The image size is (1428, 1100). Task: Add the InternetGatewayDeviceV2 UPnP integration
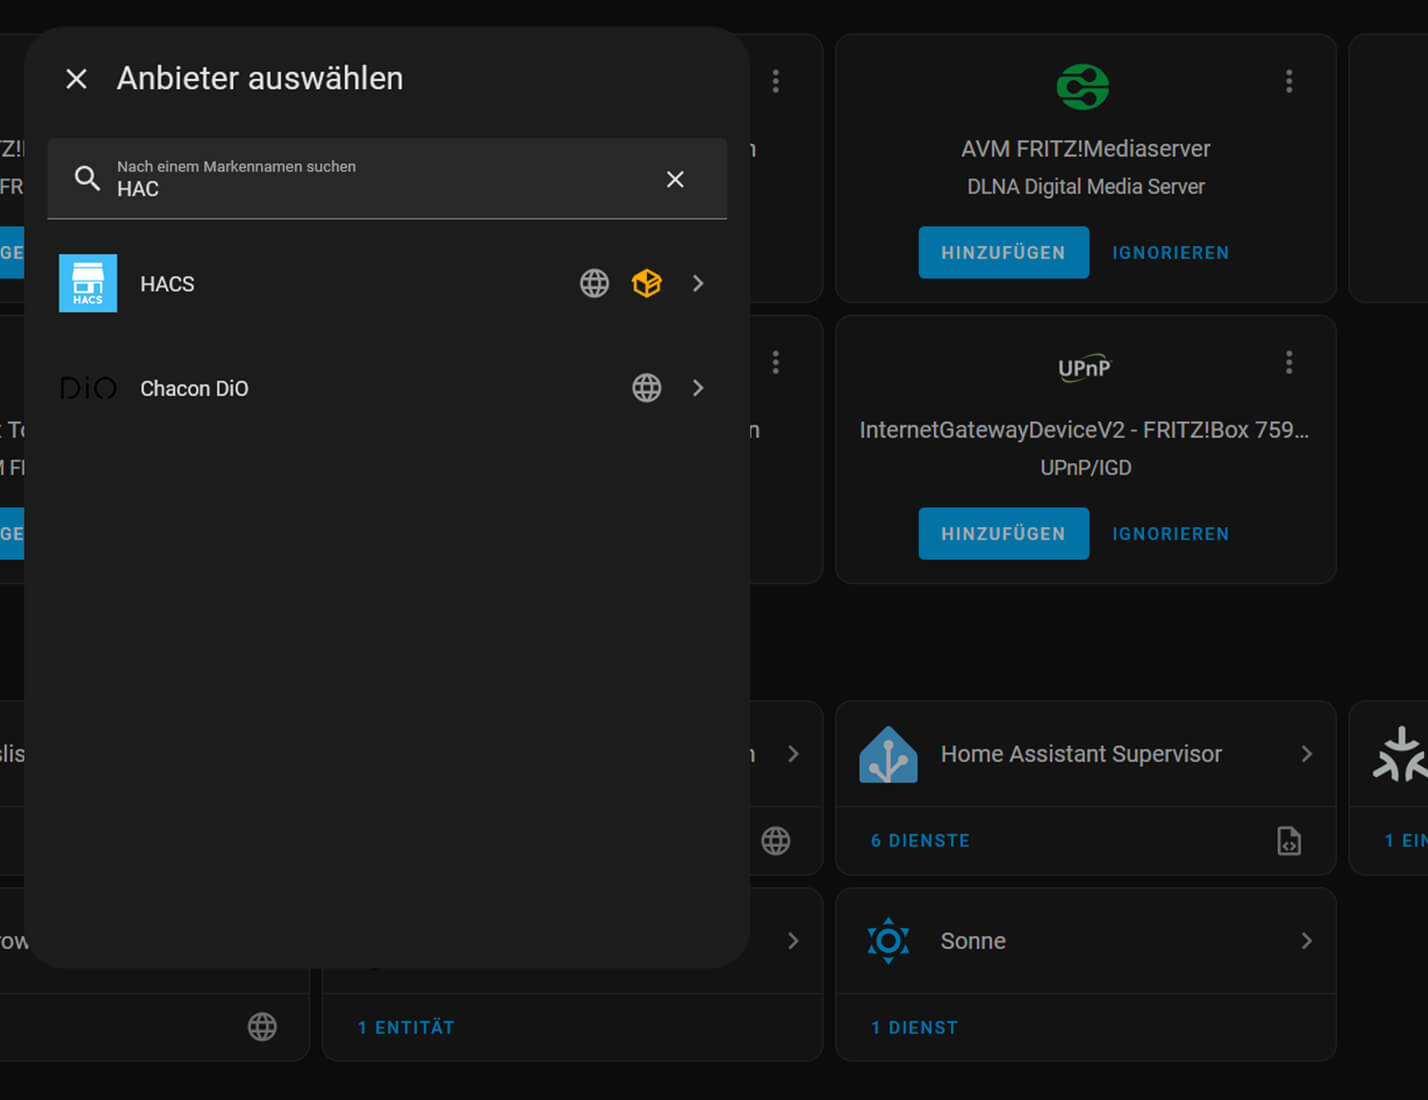[1003, 534]
